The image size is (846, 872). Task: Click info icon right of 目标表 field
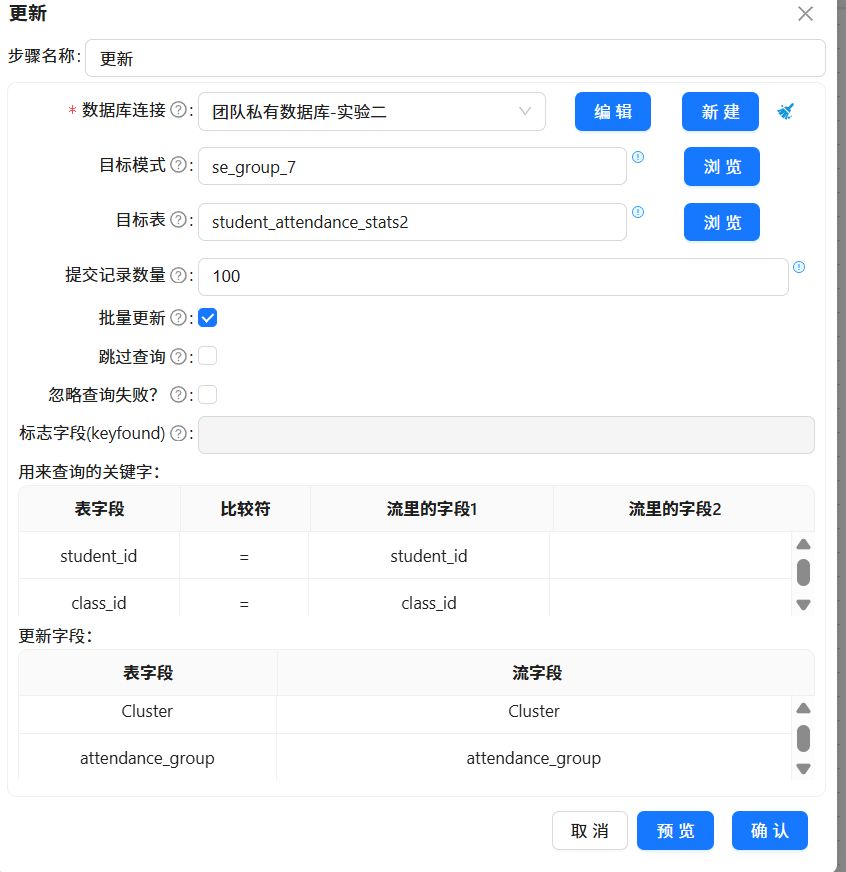coord(638,212)
